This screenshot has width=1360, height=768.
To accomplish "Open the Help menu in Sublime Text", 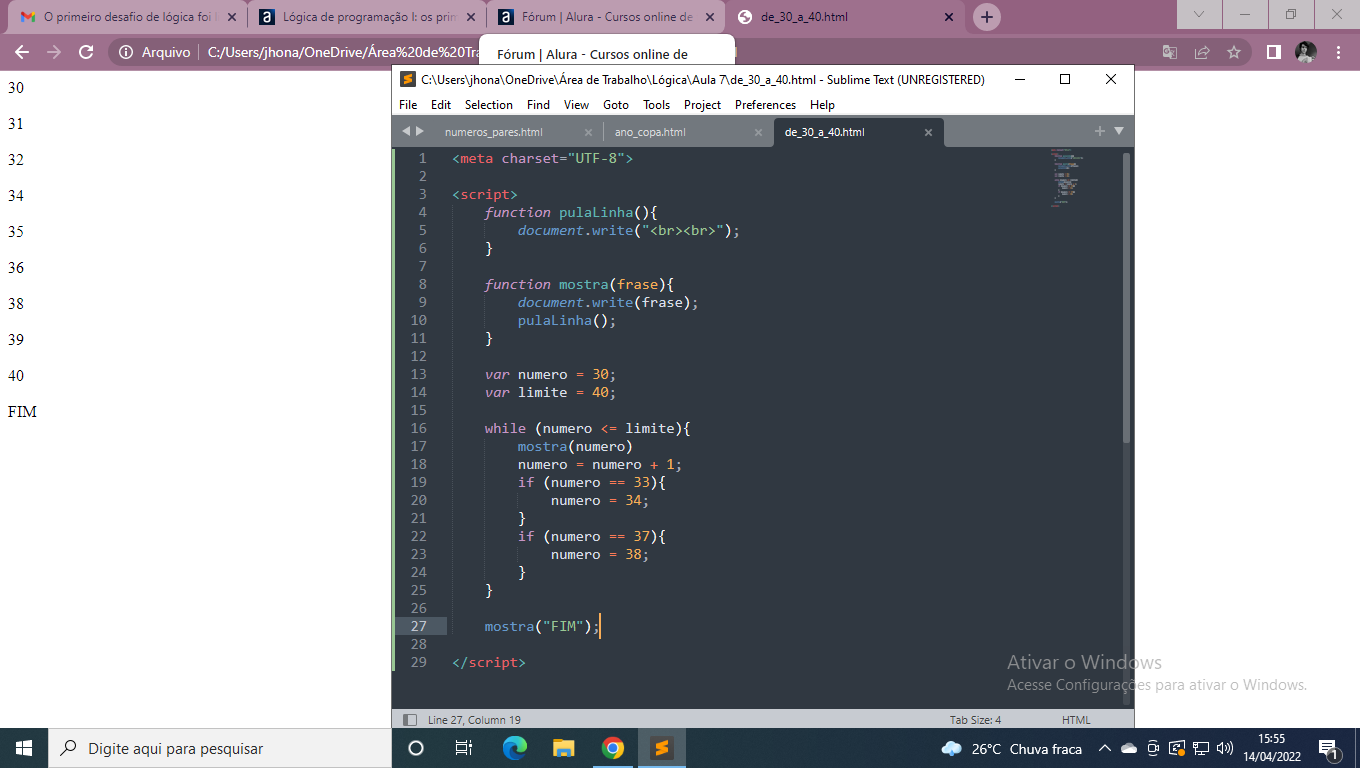I will [822, 104].
